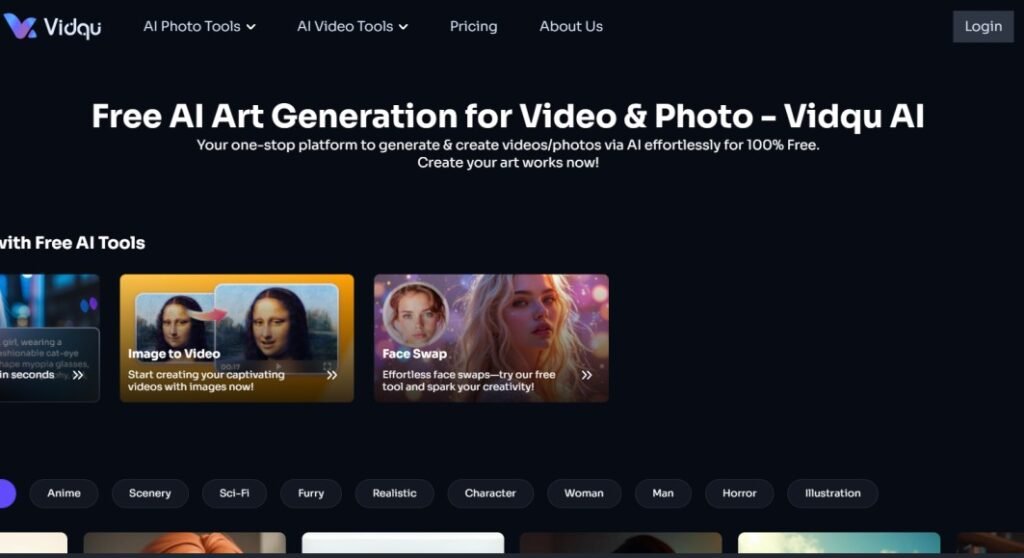Show Illustration style images
Screen dimensions: 1024x558
(x=832, y=493)
